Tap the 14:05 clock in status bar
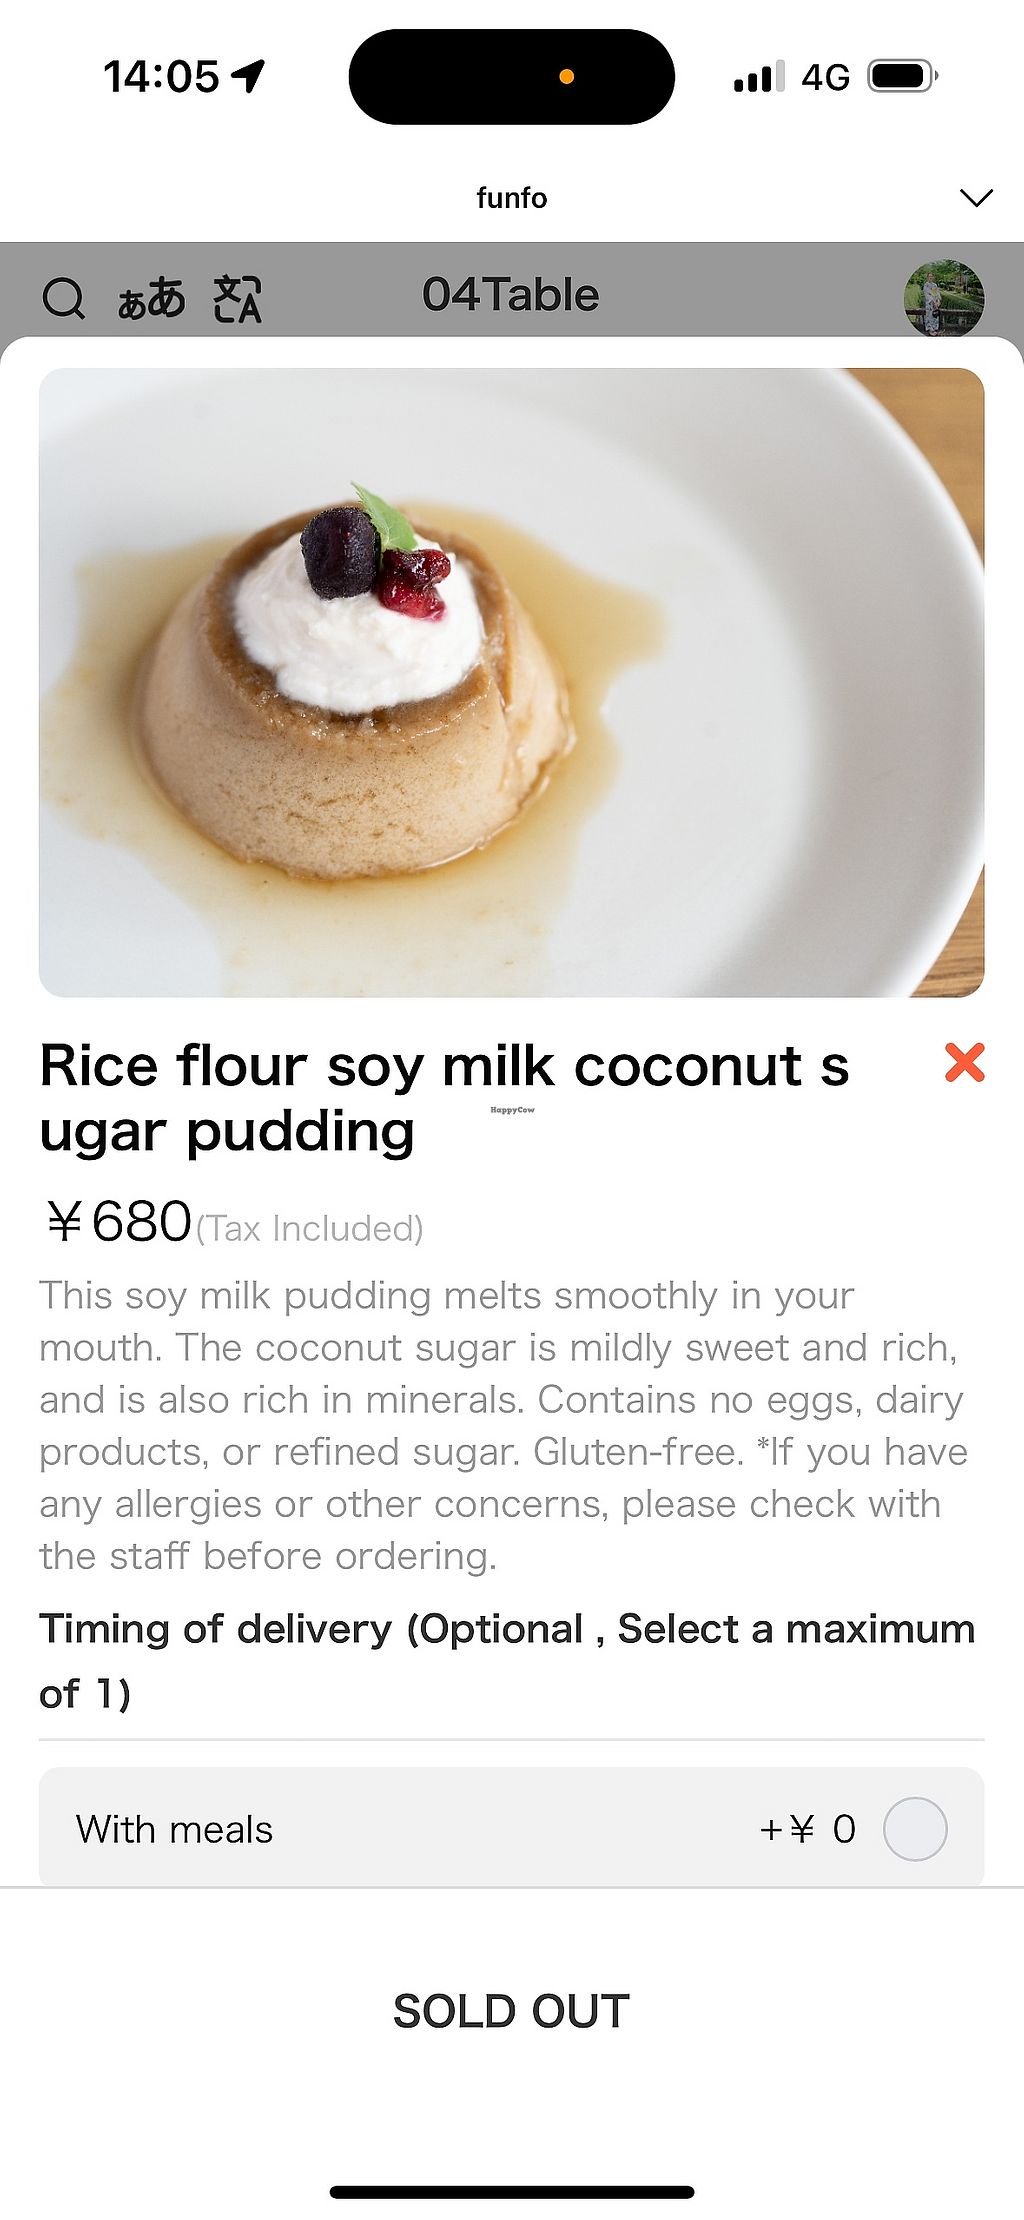This screenshot has height=2220, width=1024. tap(161, 76)
